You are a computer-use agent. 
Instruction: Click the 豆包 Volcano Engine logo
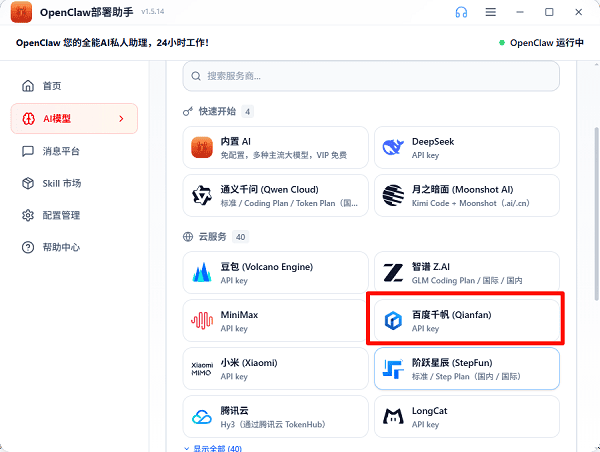pyautogui.click(x=202, y=272)
